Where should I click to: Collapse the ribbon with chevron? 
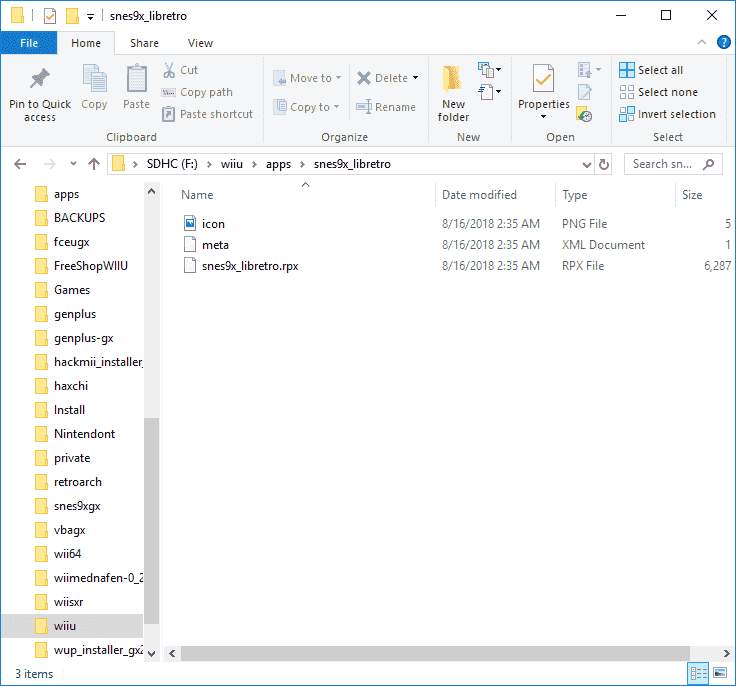[702, 42]
